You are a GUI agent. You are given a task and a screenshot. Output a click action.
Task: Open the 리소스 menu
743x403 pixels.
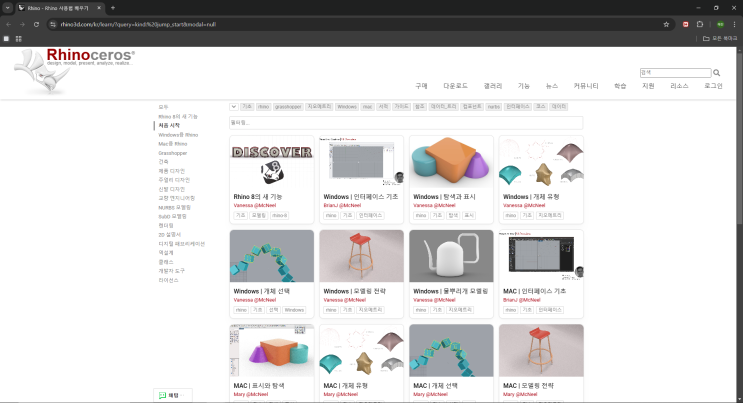[679, 86]
